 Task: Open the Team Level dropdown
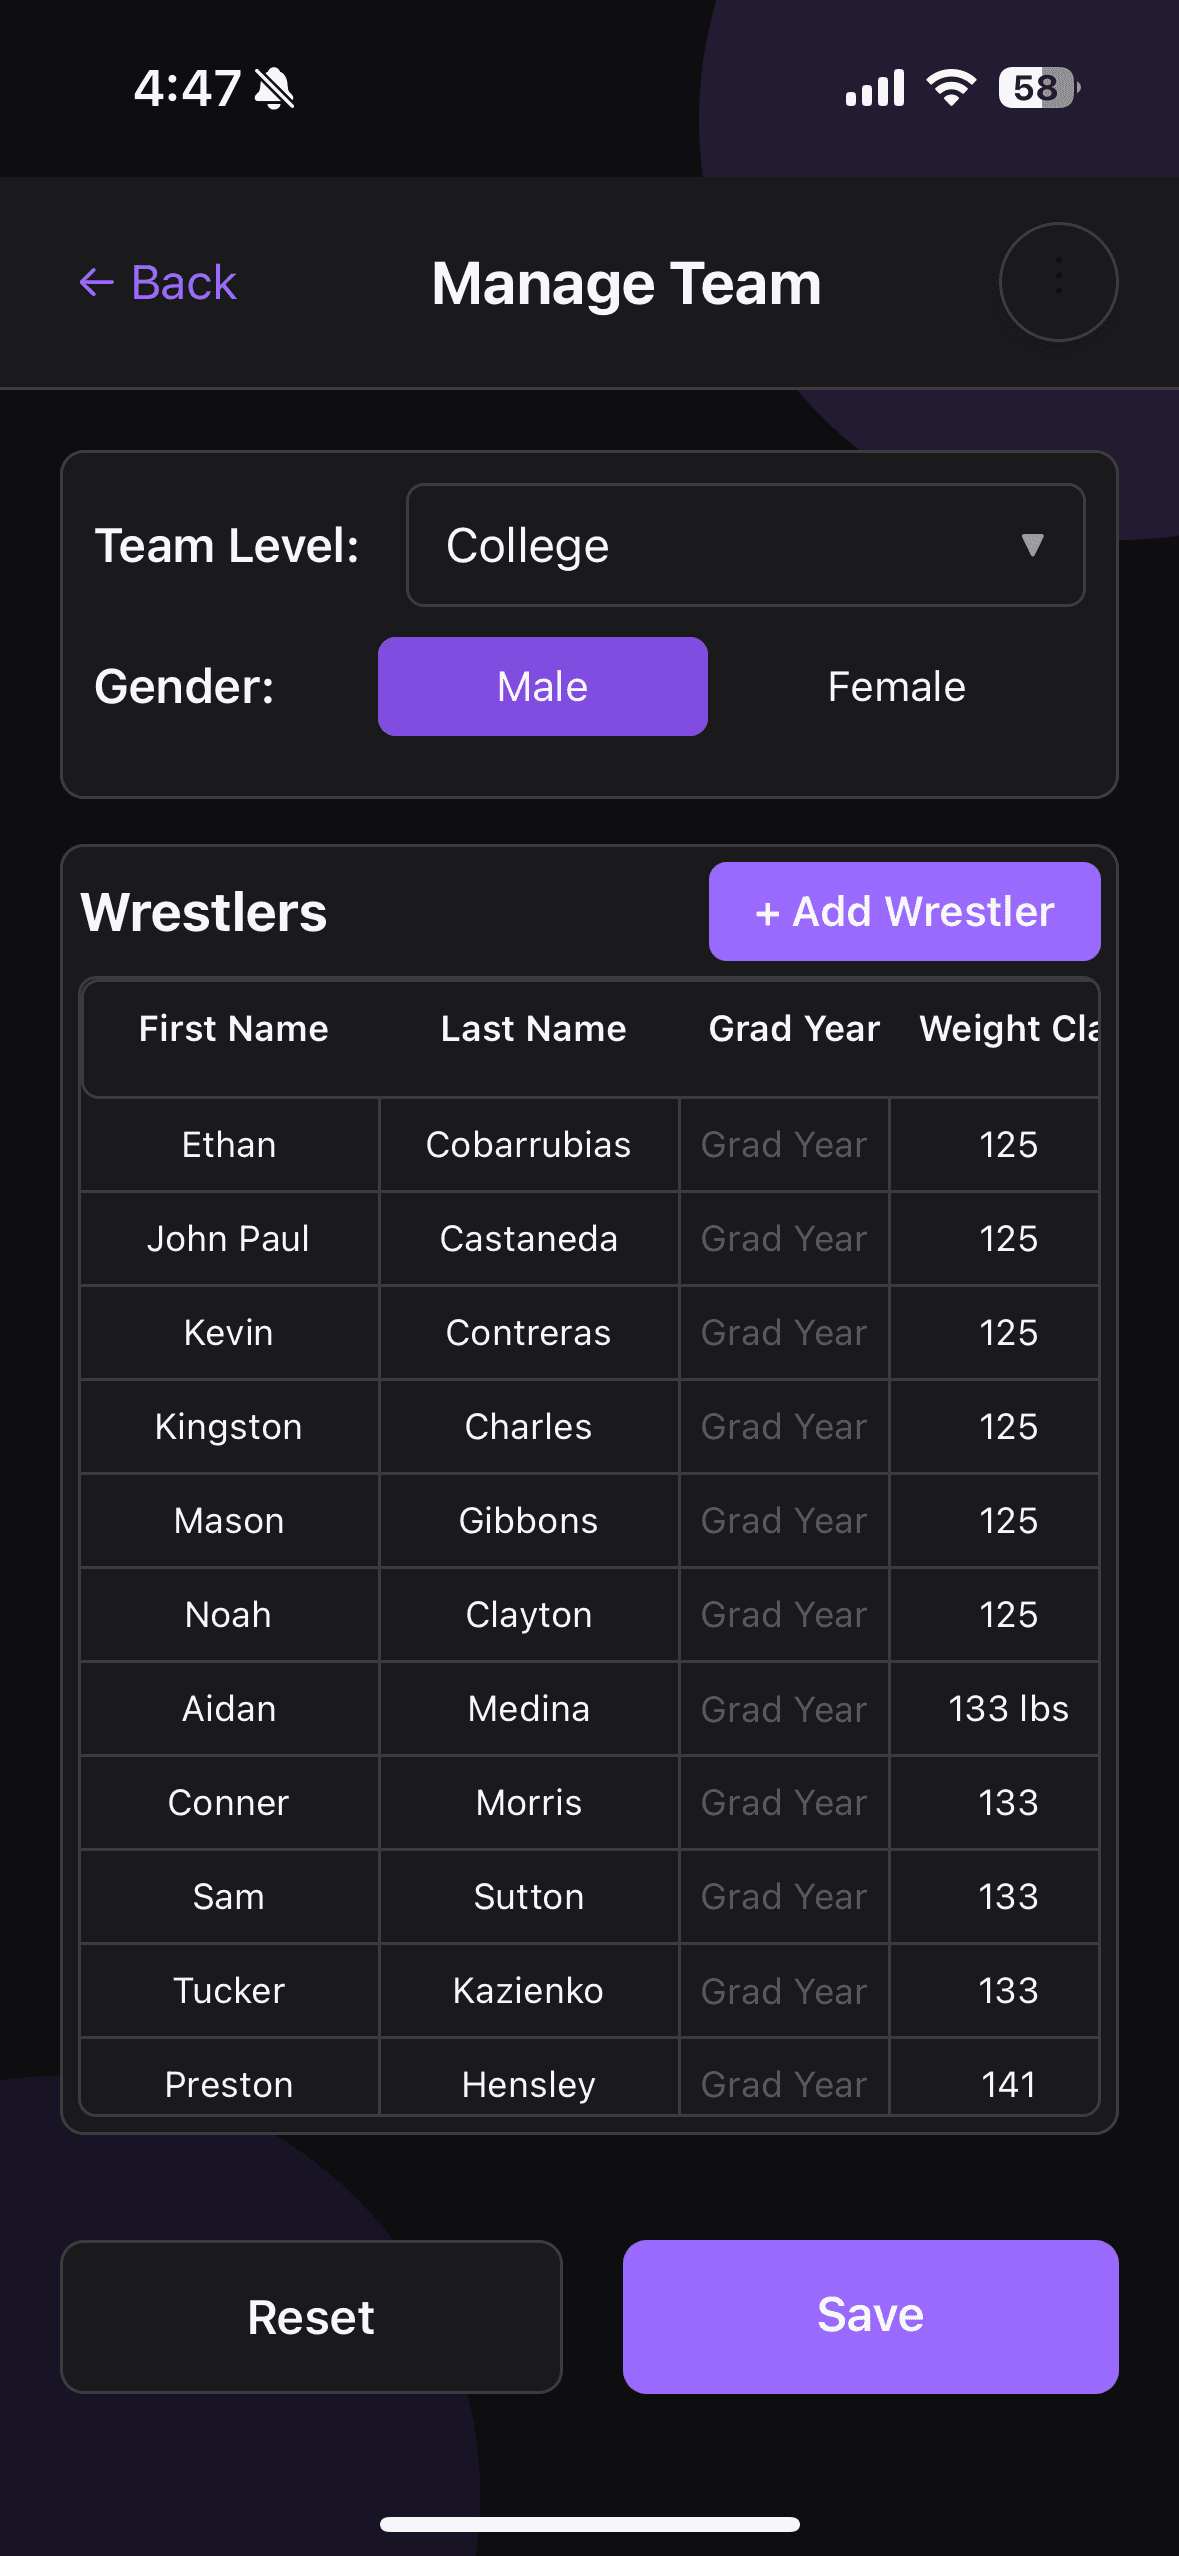pos(745,545)
